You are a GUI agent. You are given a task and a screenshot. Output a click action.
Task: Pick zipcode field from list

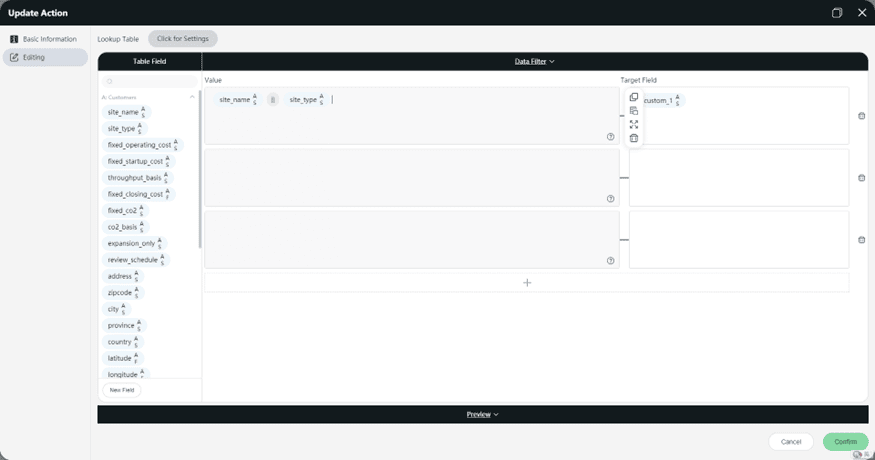point(123,293)
